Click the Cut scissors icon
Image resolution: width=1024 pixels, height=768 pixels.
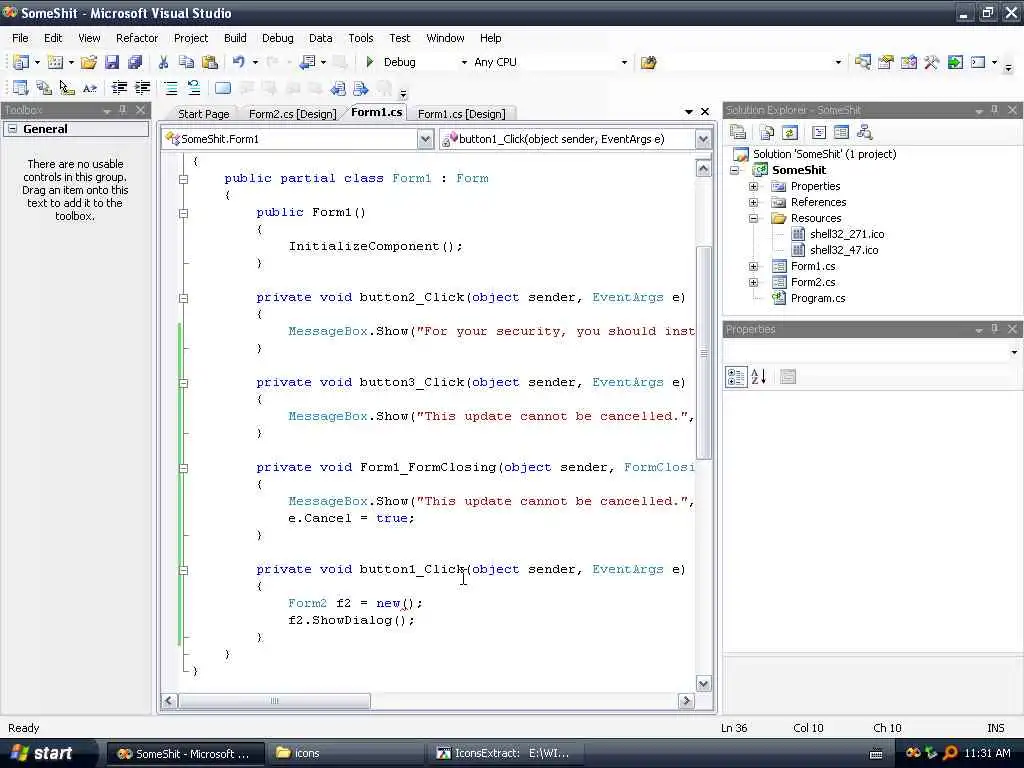(163, 62)
